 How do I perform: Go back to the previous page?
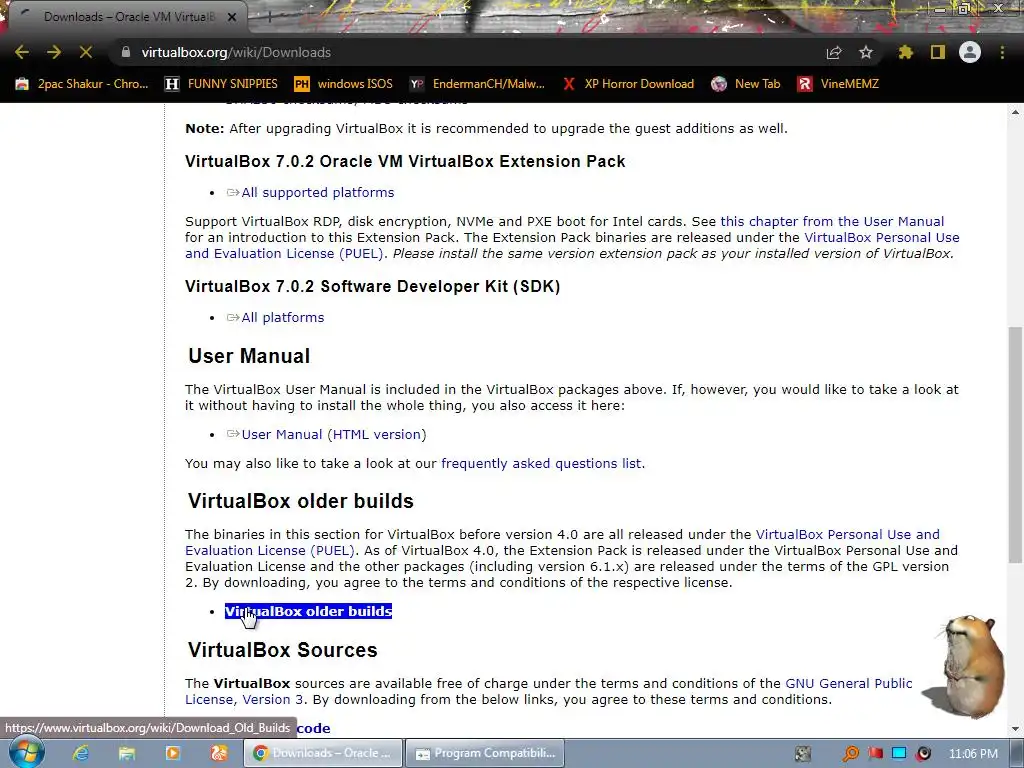pos(22,52)
